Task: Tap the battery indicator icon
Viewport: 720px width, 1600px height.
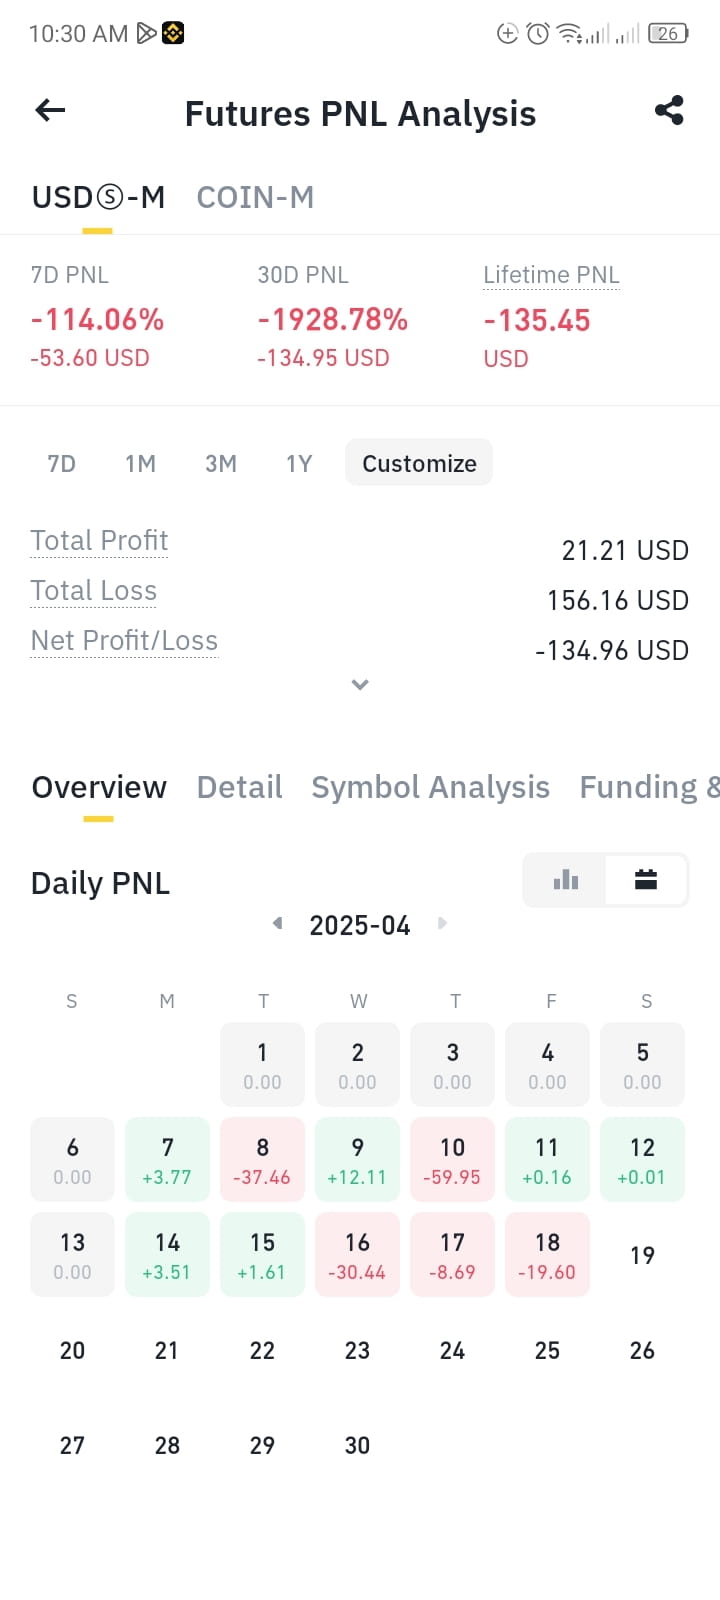Action: [x=668, y=34]
